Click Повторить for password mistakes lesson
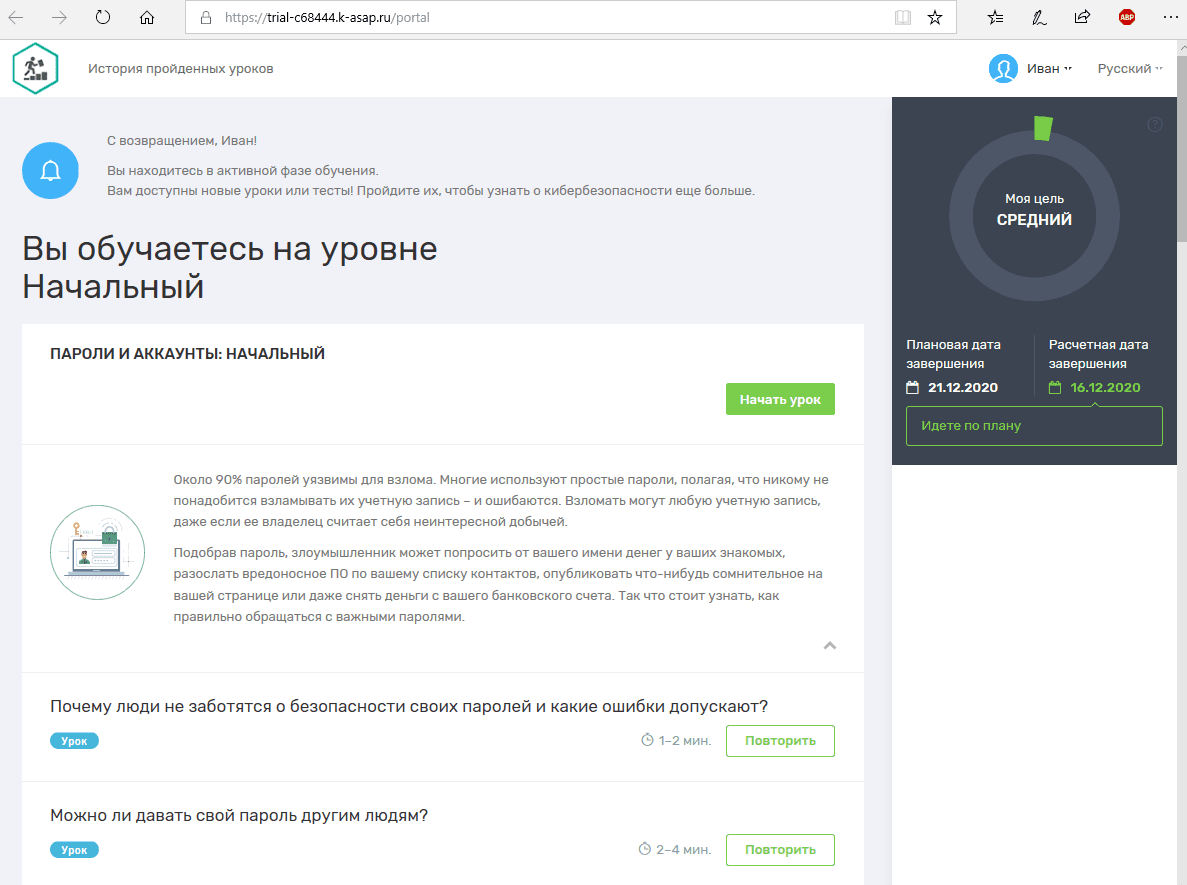1187x885 pixels. pos(780,740)
